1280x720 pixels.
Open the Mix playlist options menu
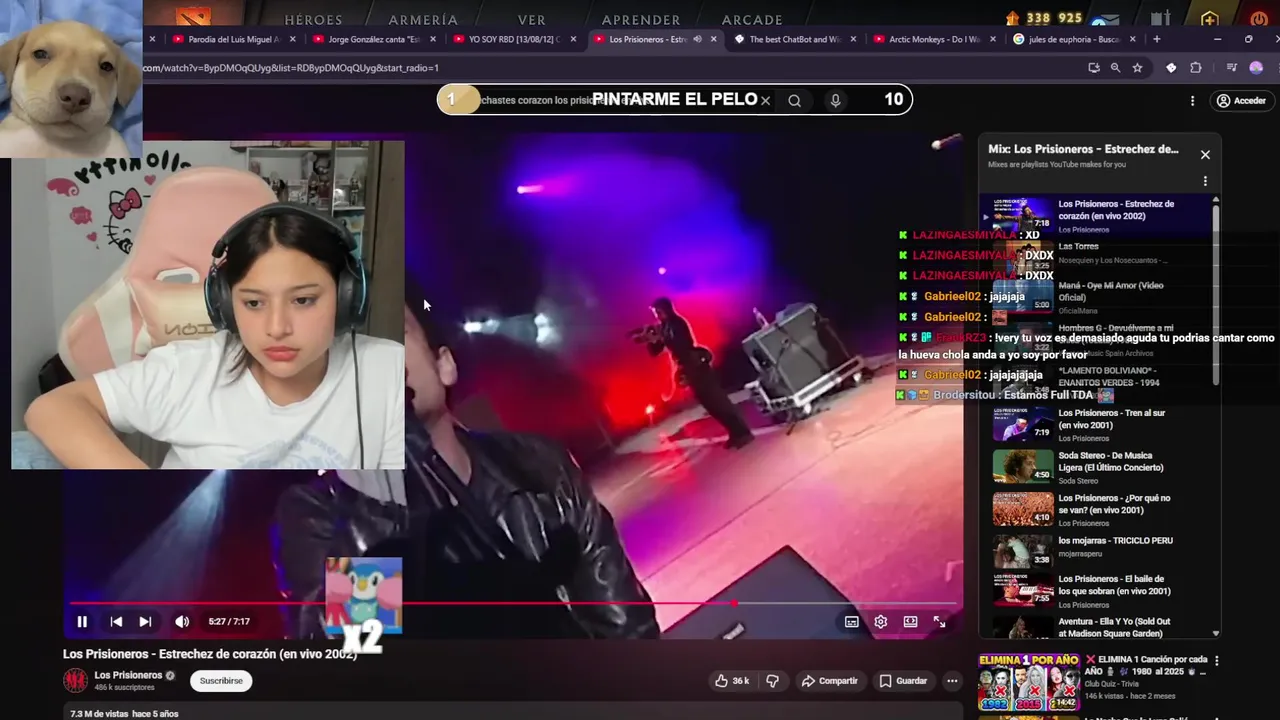click(x=1205, y=181)
